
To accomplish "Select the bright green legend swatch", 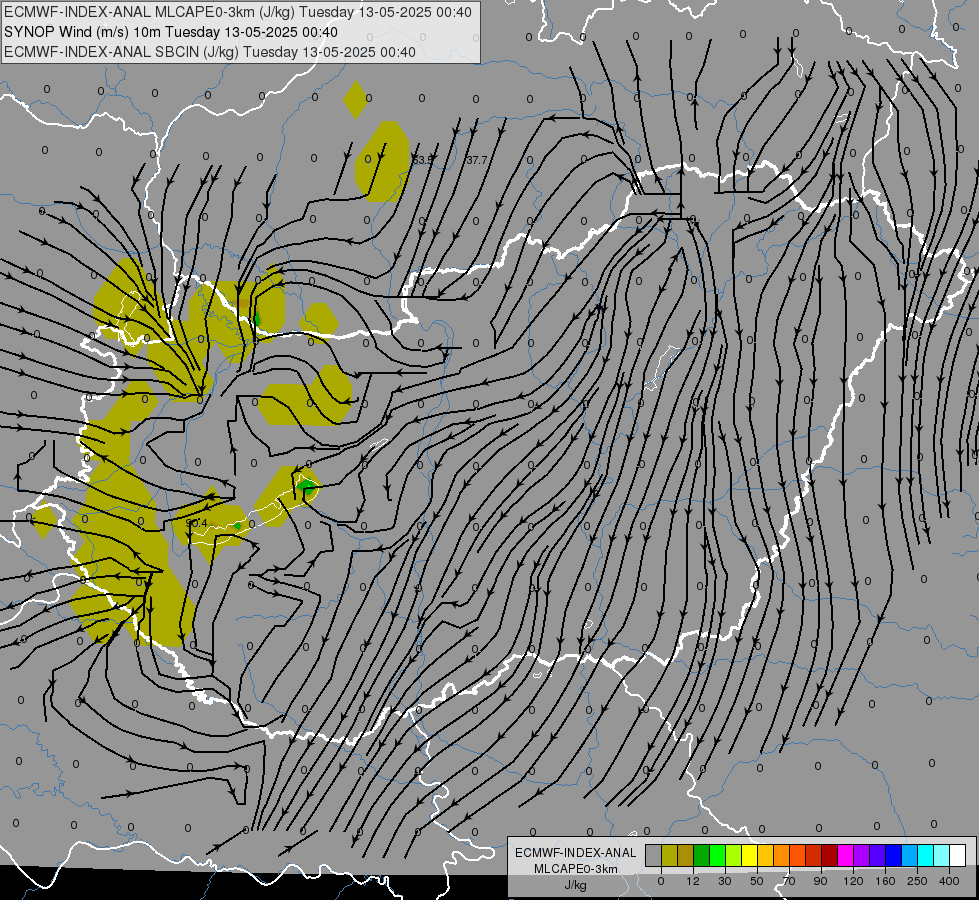I will 717,855.
